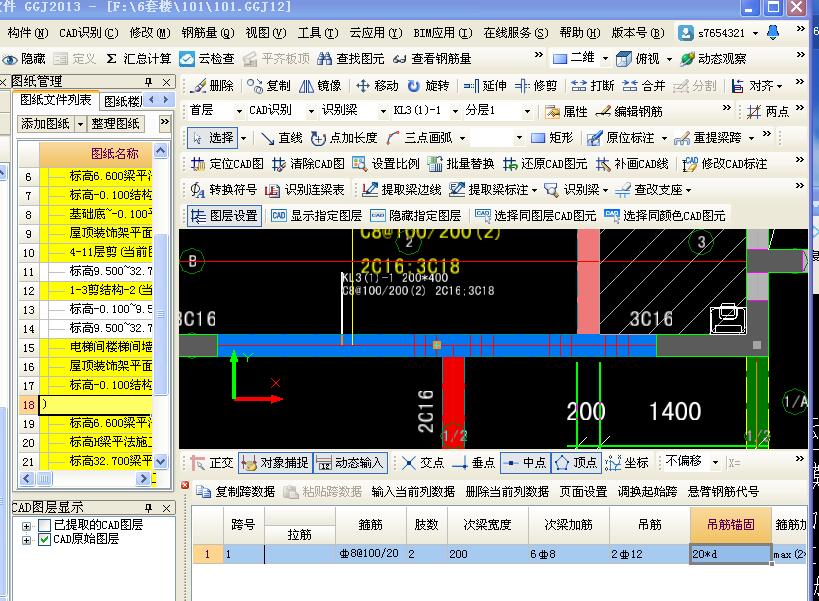Switch to 图纸文件列表 tab
819x601 pixels.
[55, 100]
